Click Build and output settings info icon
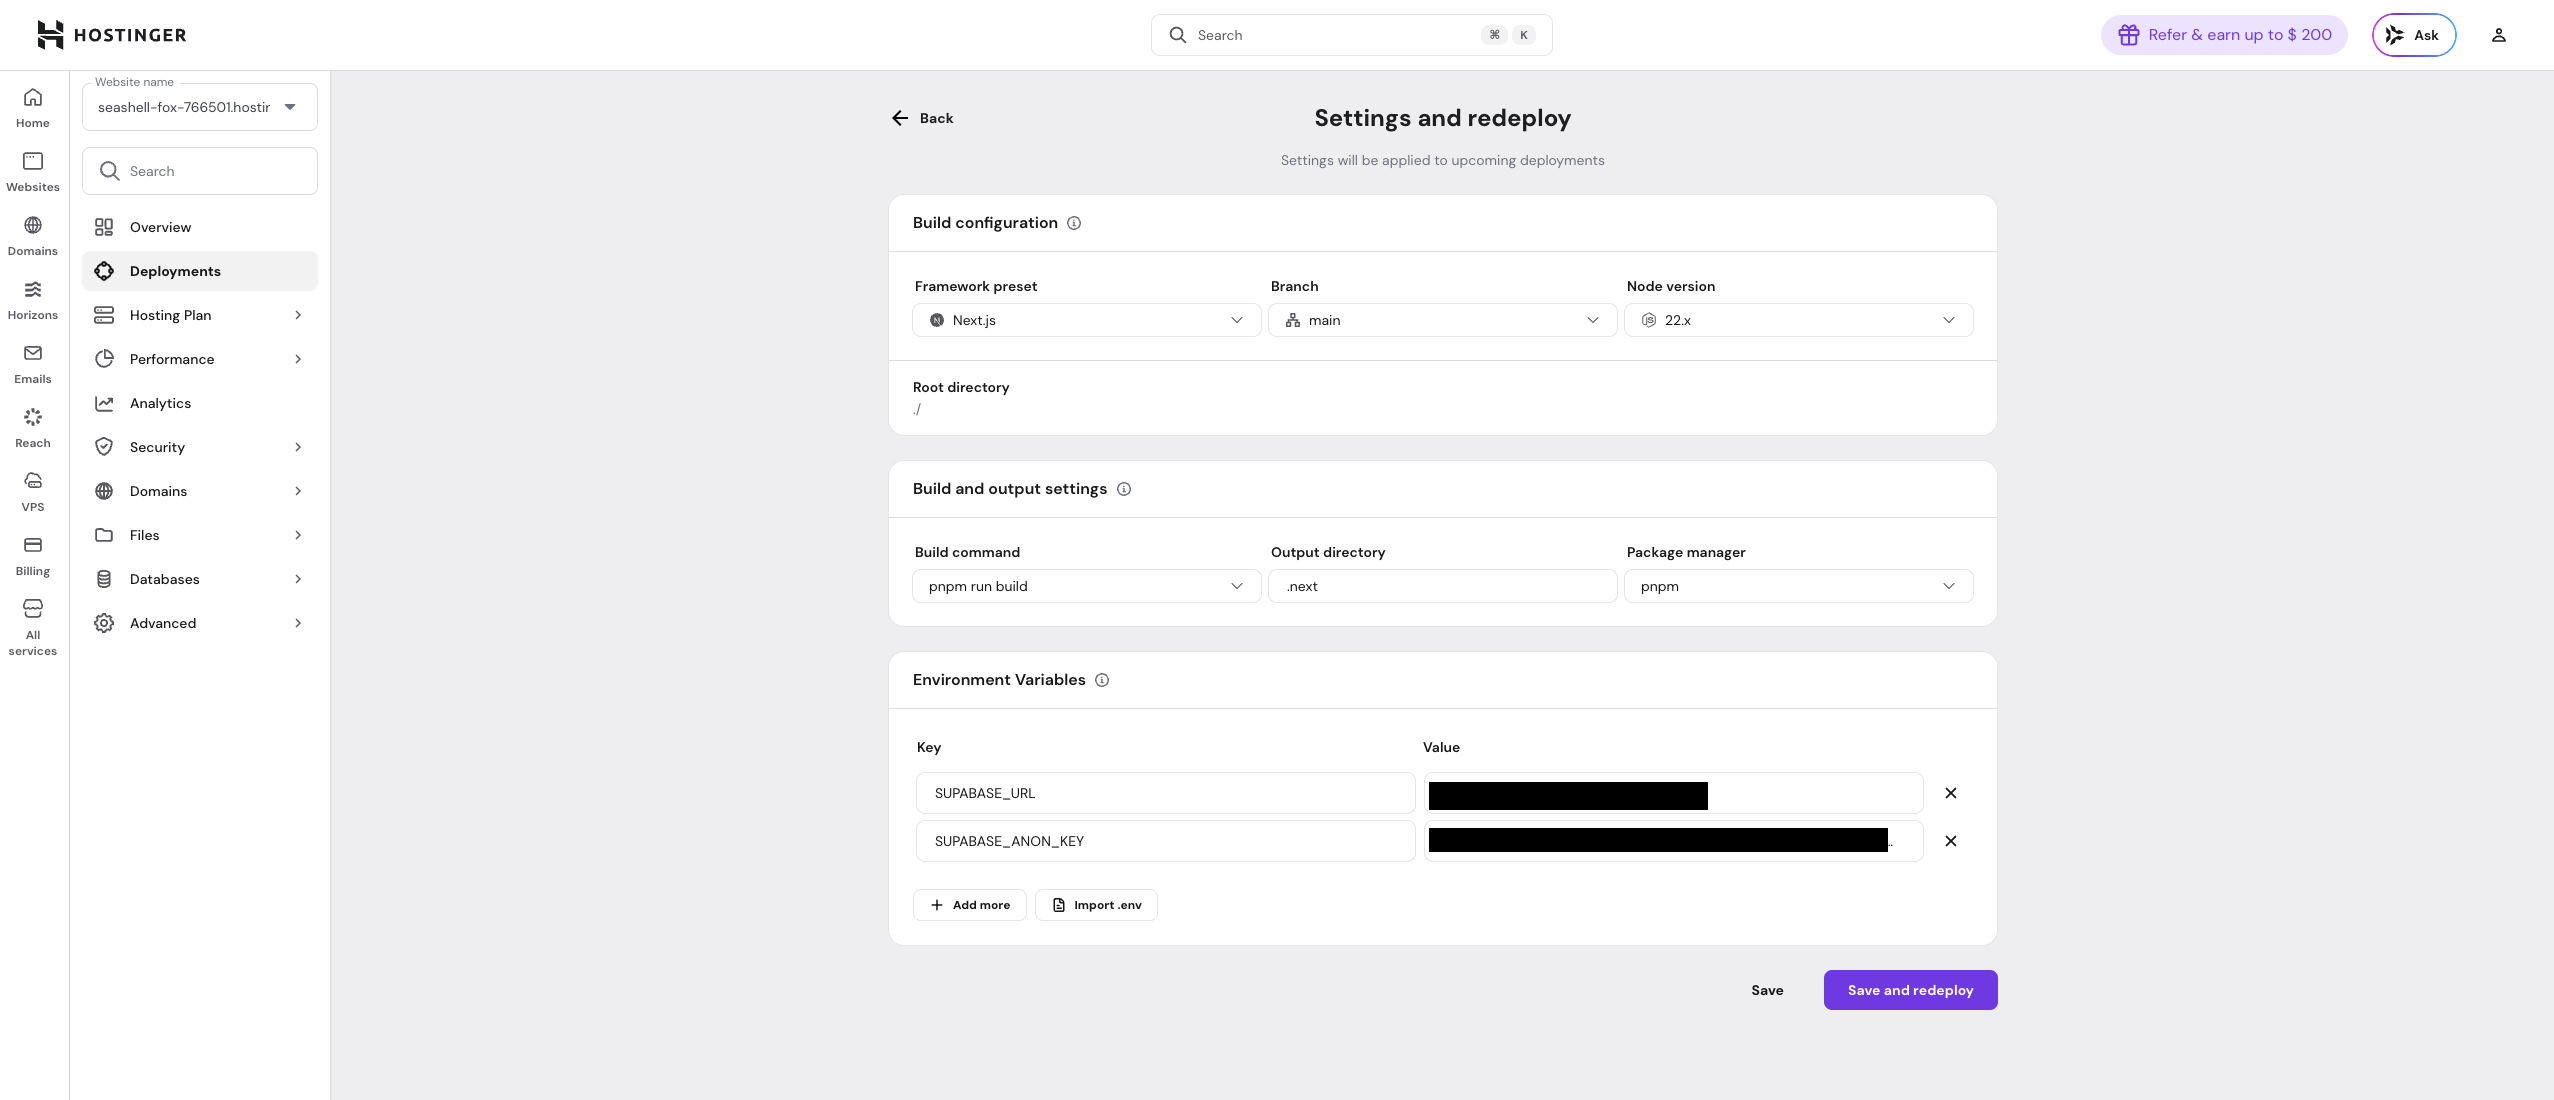Viewport: 2554px width, 1100px height. 1124,489
